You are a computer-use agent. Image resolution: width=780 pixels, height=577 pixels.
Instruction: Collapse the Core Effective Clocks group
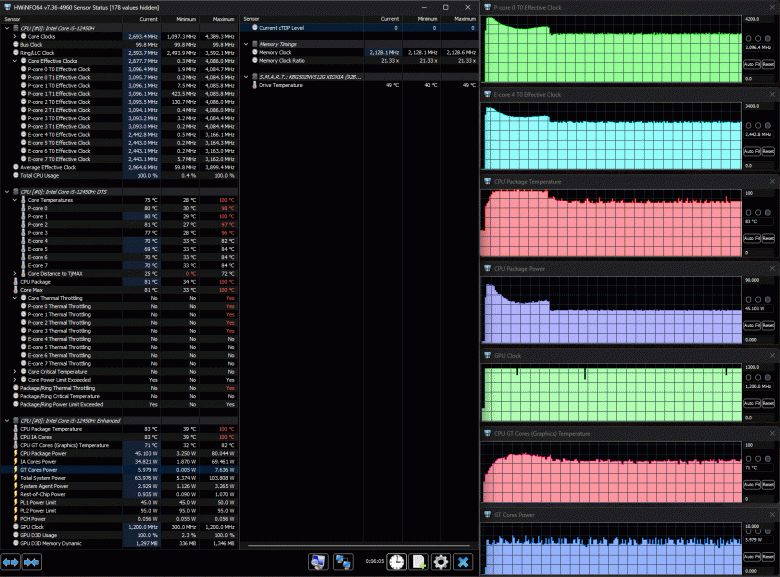[15, 62]
